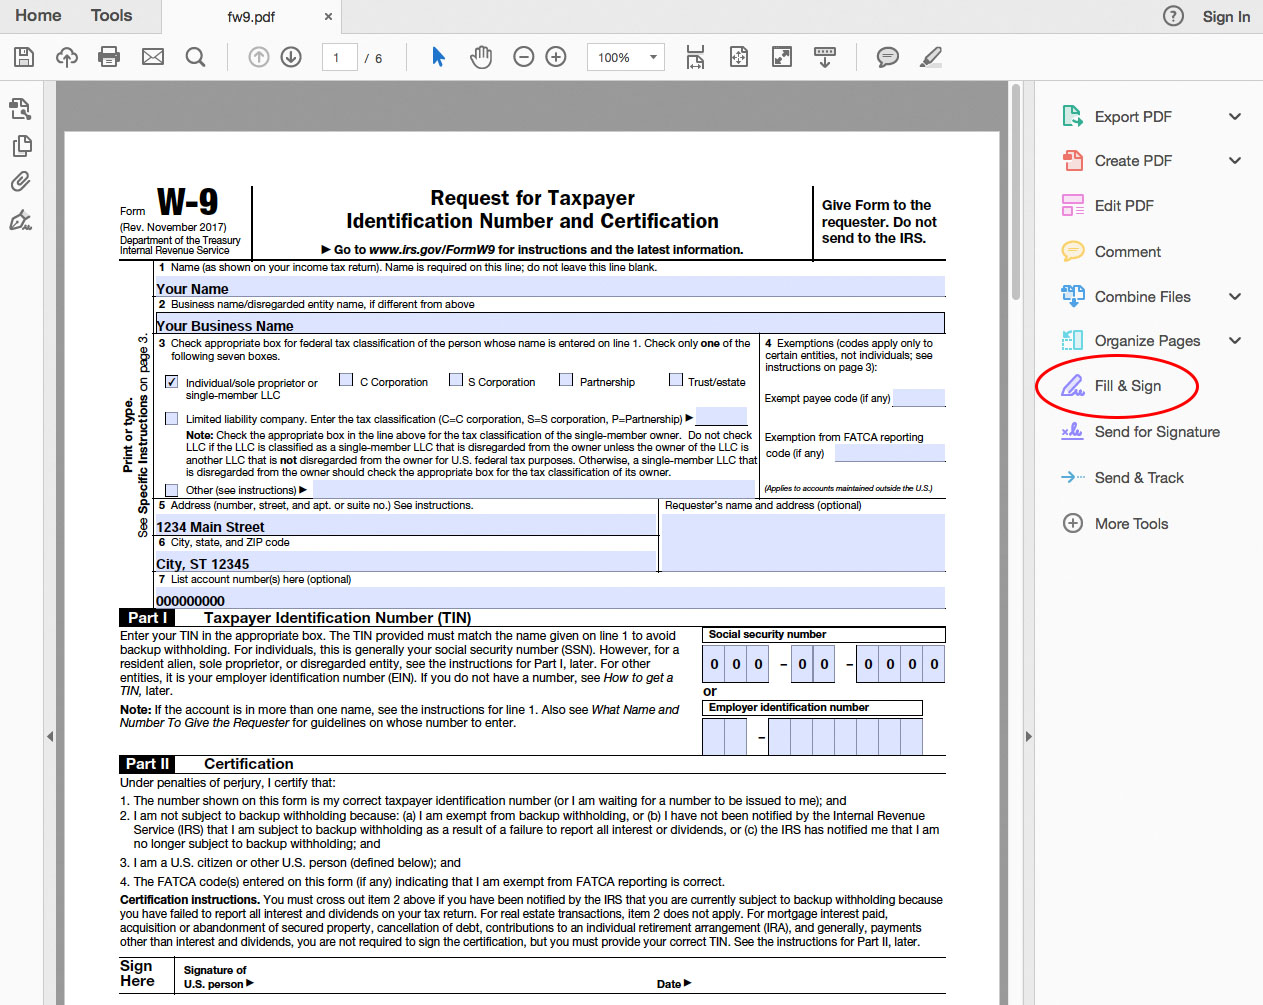The image size is (1263, 1005).
Task: Expand Organize Pages chevron
Action: (1235, 340)
